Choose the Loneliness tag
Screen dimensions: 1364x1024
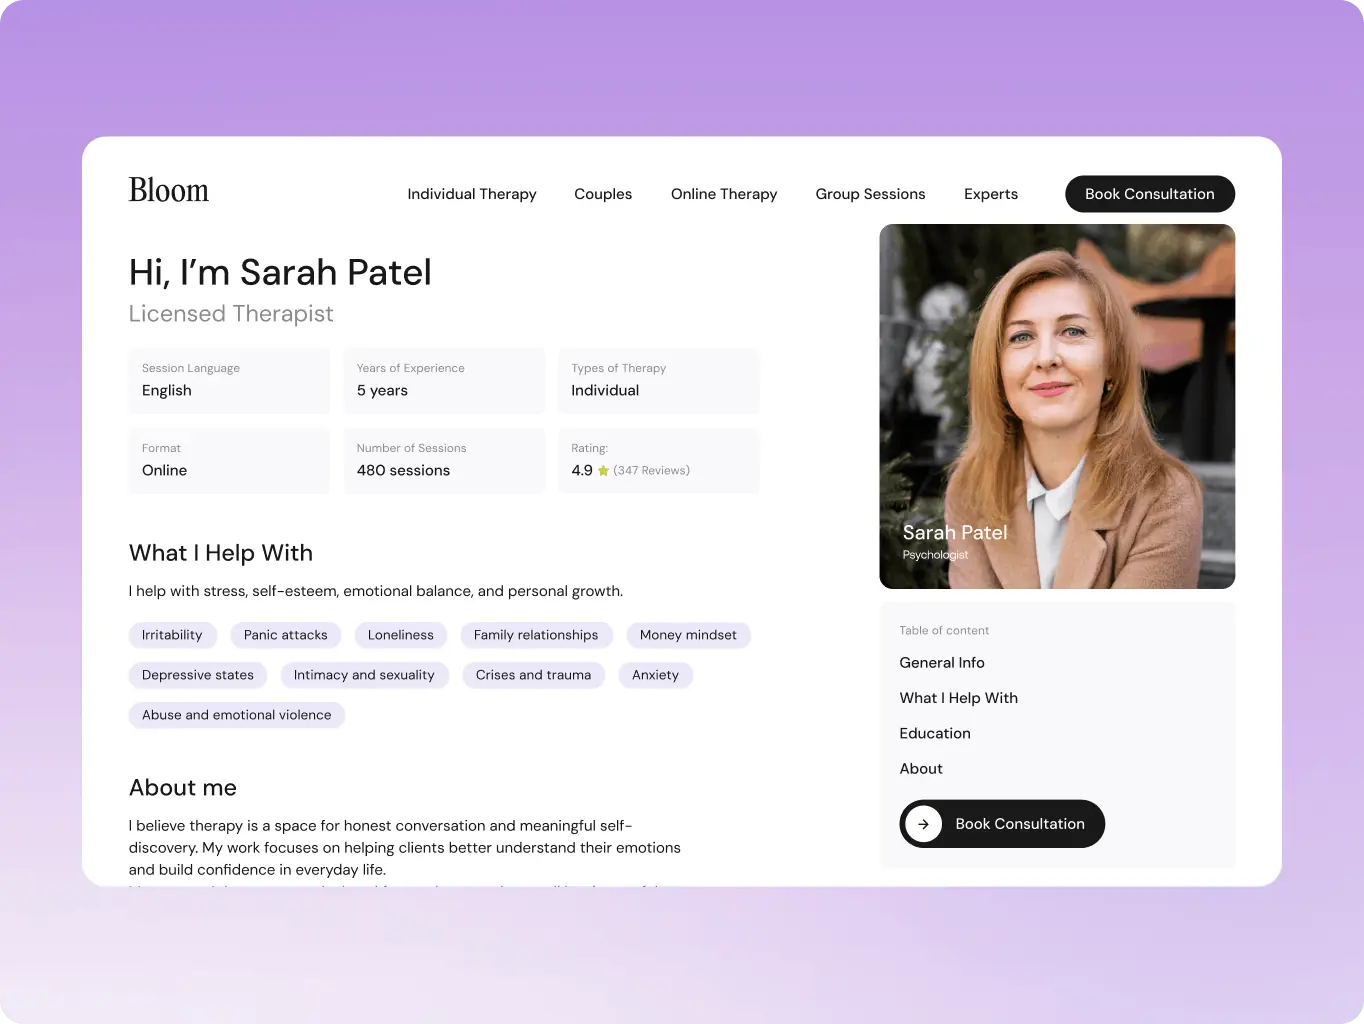click(401, 635)
